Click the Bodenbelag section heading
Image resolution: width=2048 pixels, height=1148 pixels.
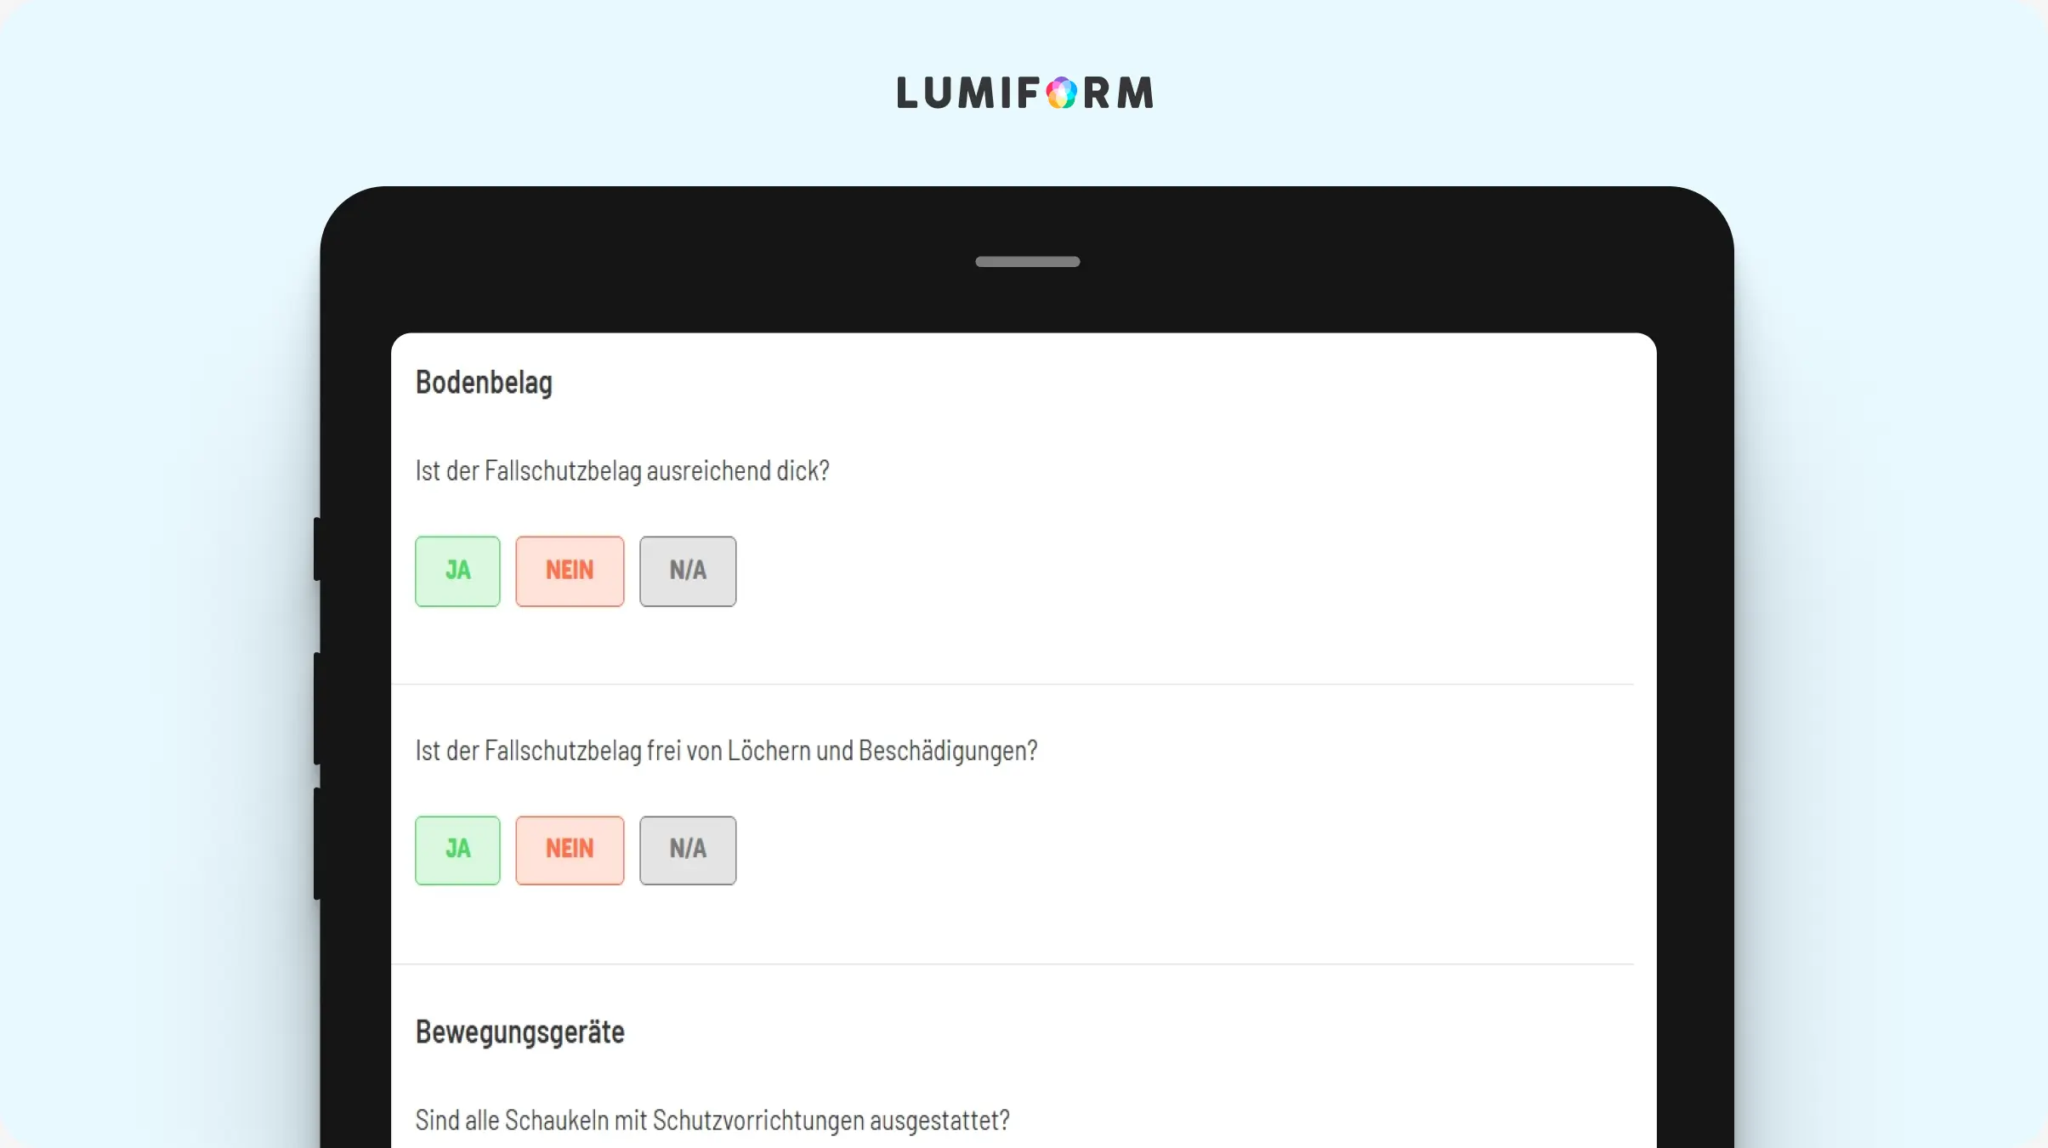coord(484,383)
